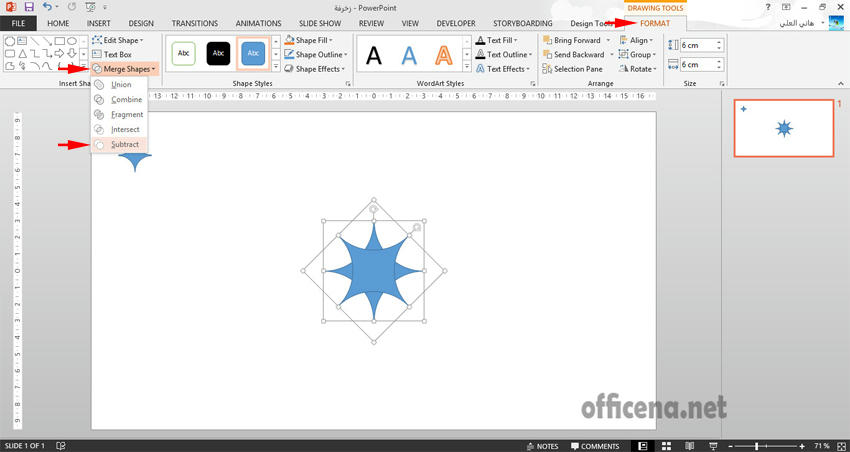The width and height of the screenshot is (850, 452).
Task: Toggle the Comments pane
Action: (594, 446)
